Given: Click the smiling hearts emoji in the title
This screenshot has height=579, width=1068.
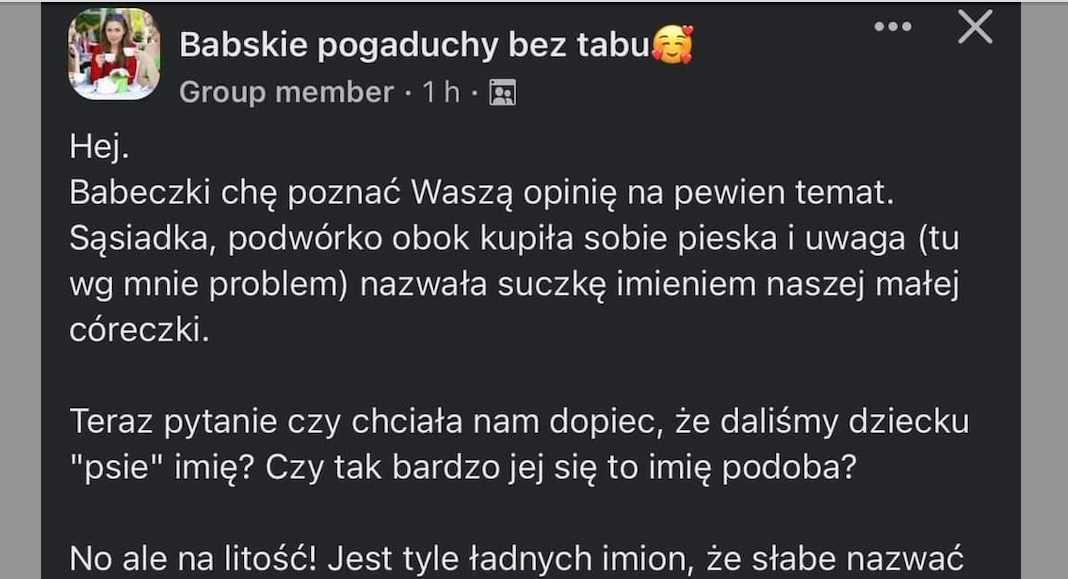Looking at the screenshot, I should point(672,45).
